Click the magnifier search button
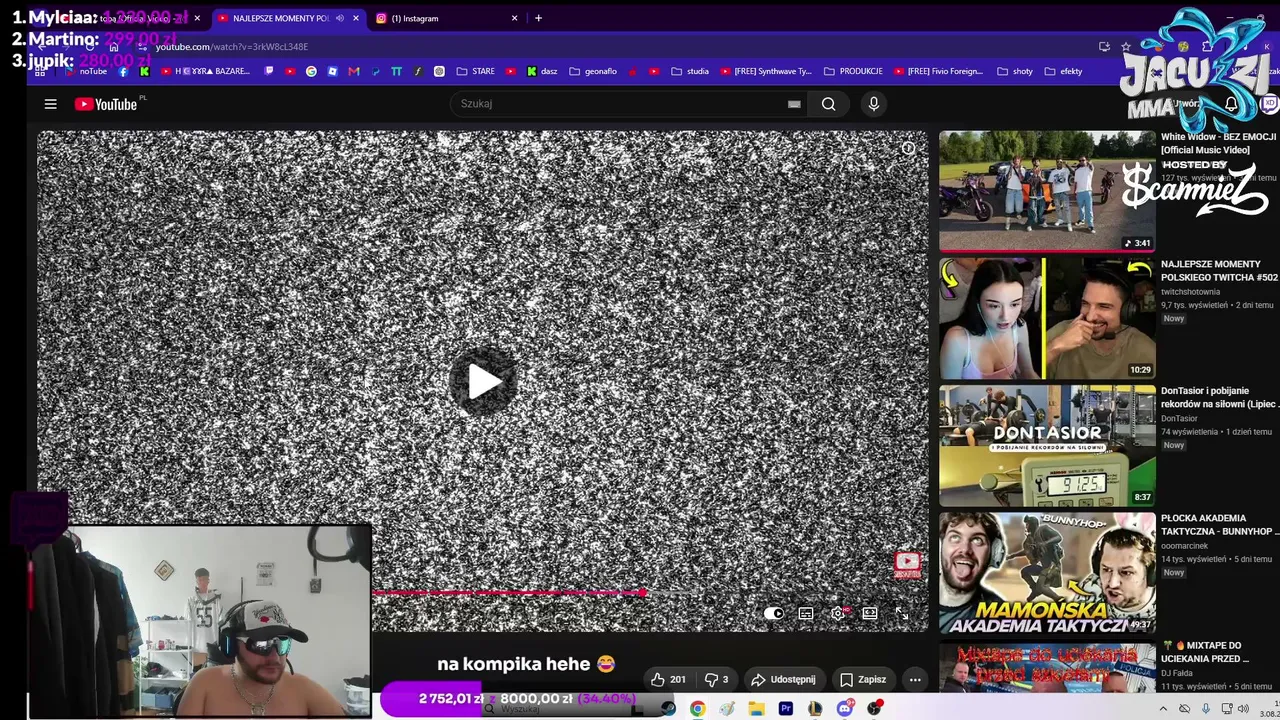 click(x=828, y=104)
